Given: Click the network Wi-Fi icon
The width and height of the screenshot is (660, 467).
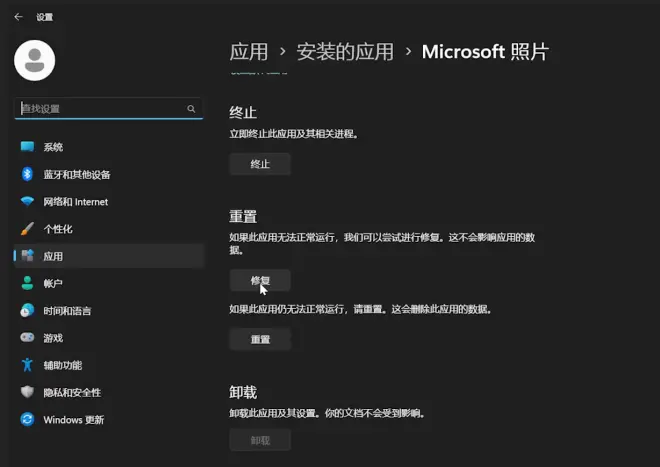Looking at the screenshot, I should coord(27,201).
